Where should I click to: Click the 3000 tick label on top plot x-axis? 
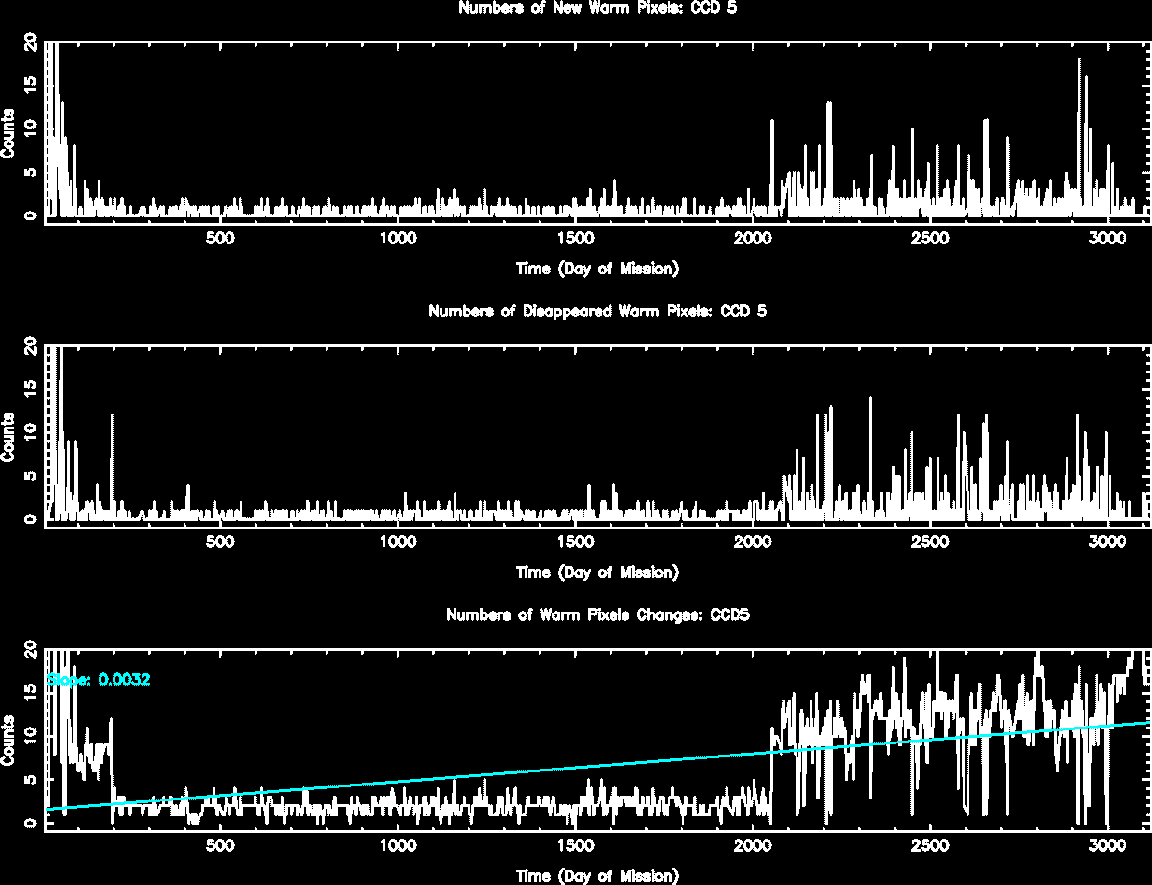[1107, 238]
